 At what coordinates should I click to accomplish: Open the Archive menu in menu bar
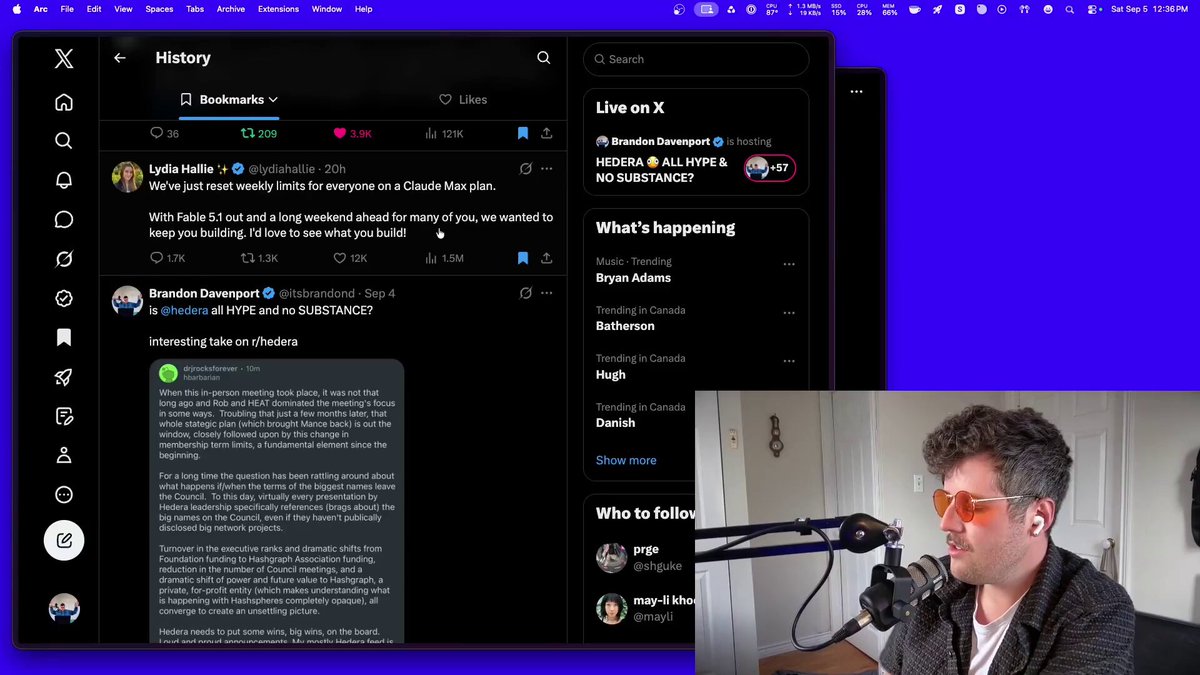[231, 9]
